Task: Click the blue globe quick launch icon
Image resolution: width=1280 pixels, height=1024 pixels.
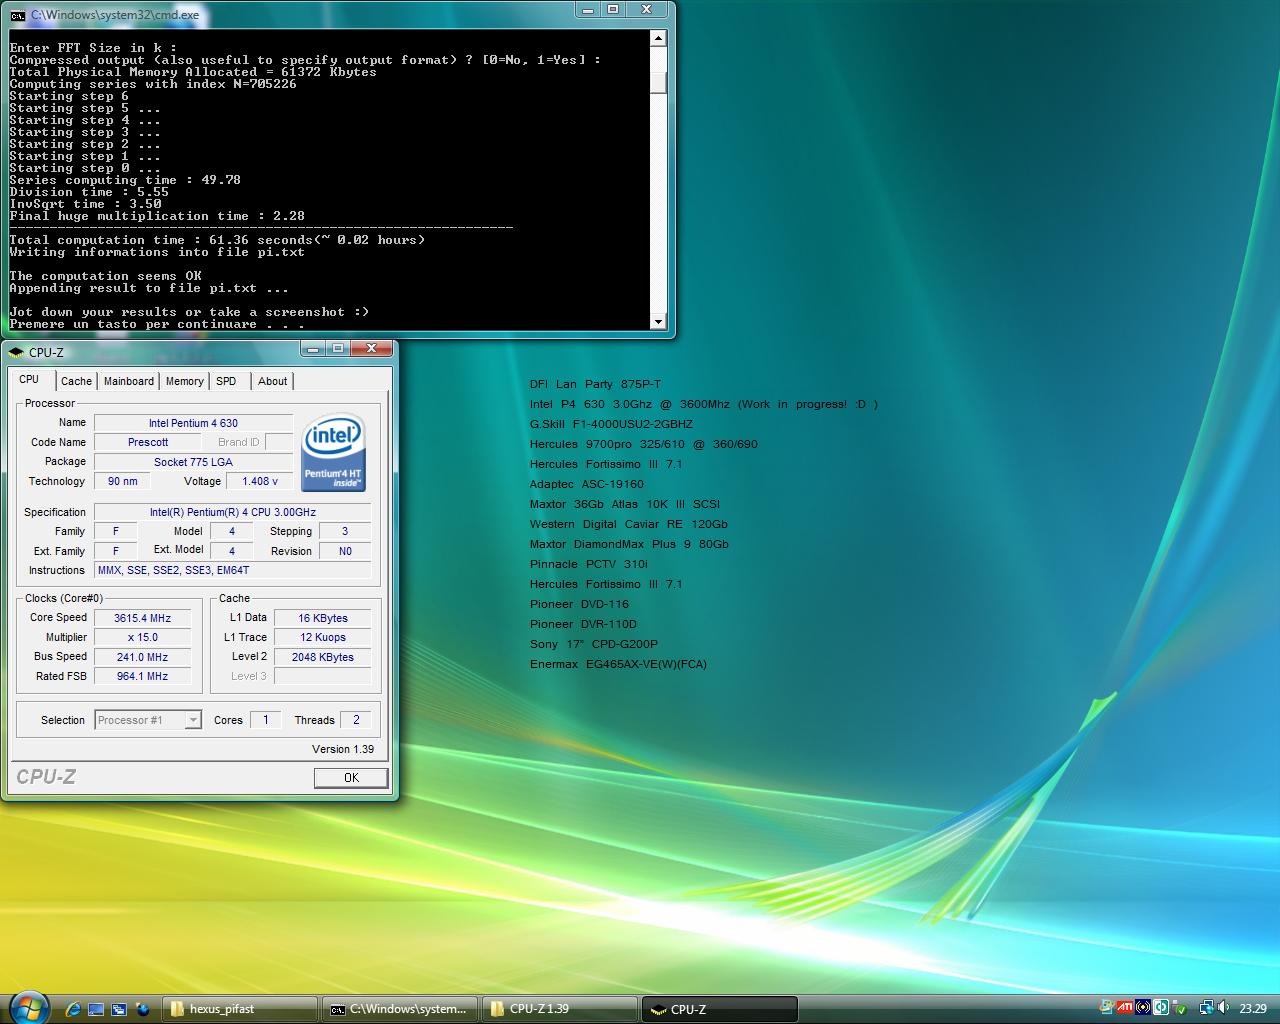Action: (x=142, y=1009)
